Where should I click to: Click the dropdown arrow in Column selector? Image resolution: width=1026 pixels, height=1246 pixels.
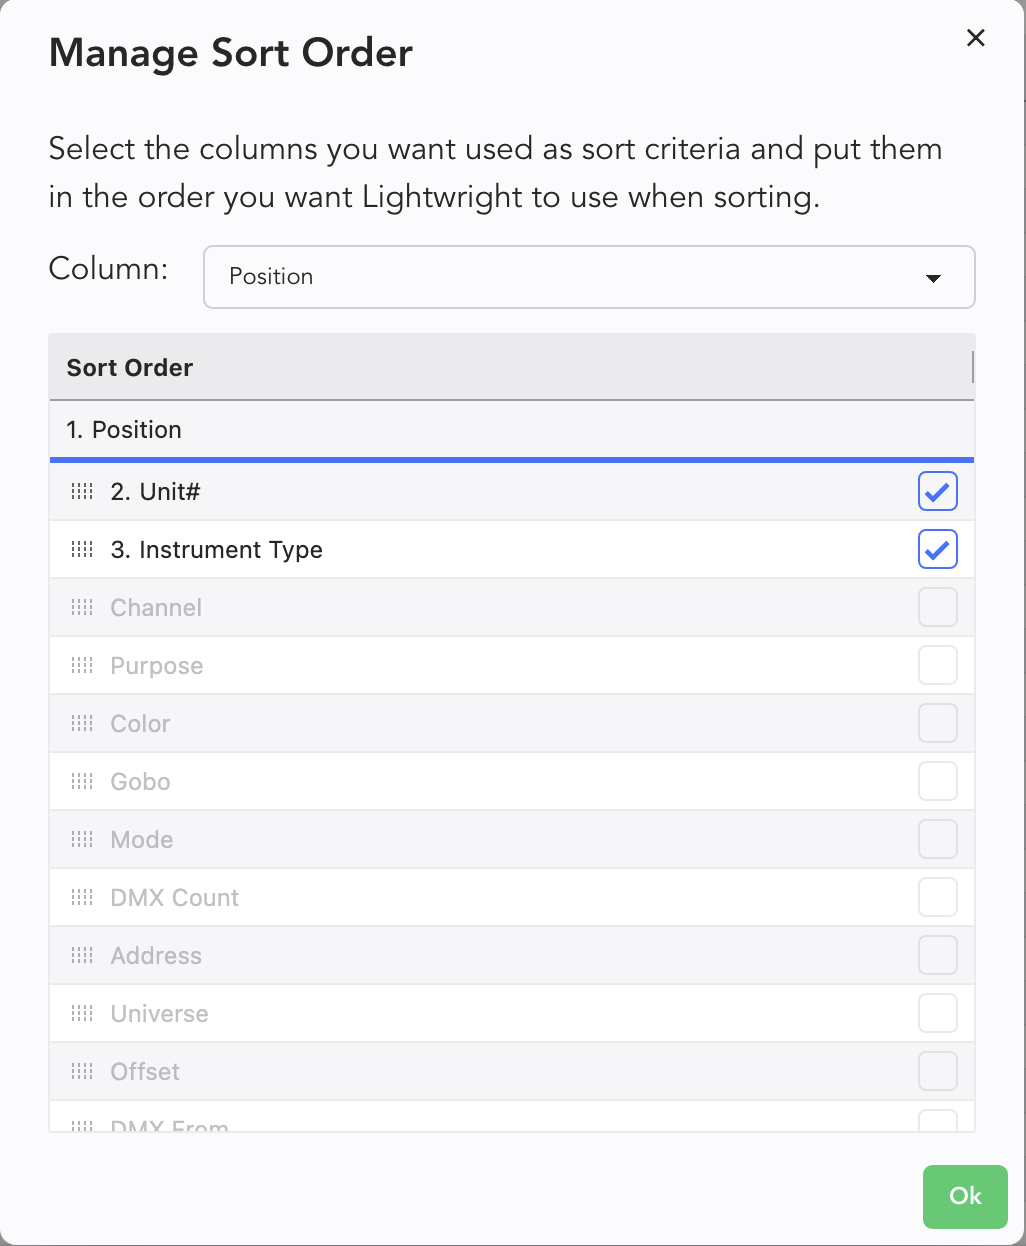click(933, 278)
